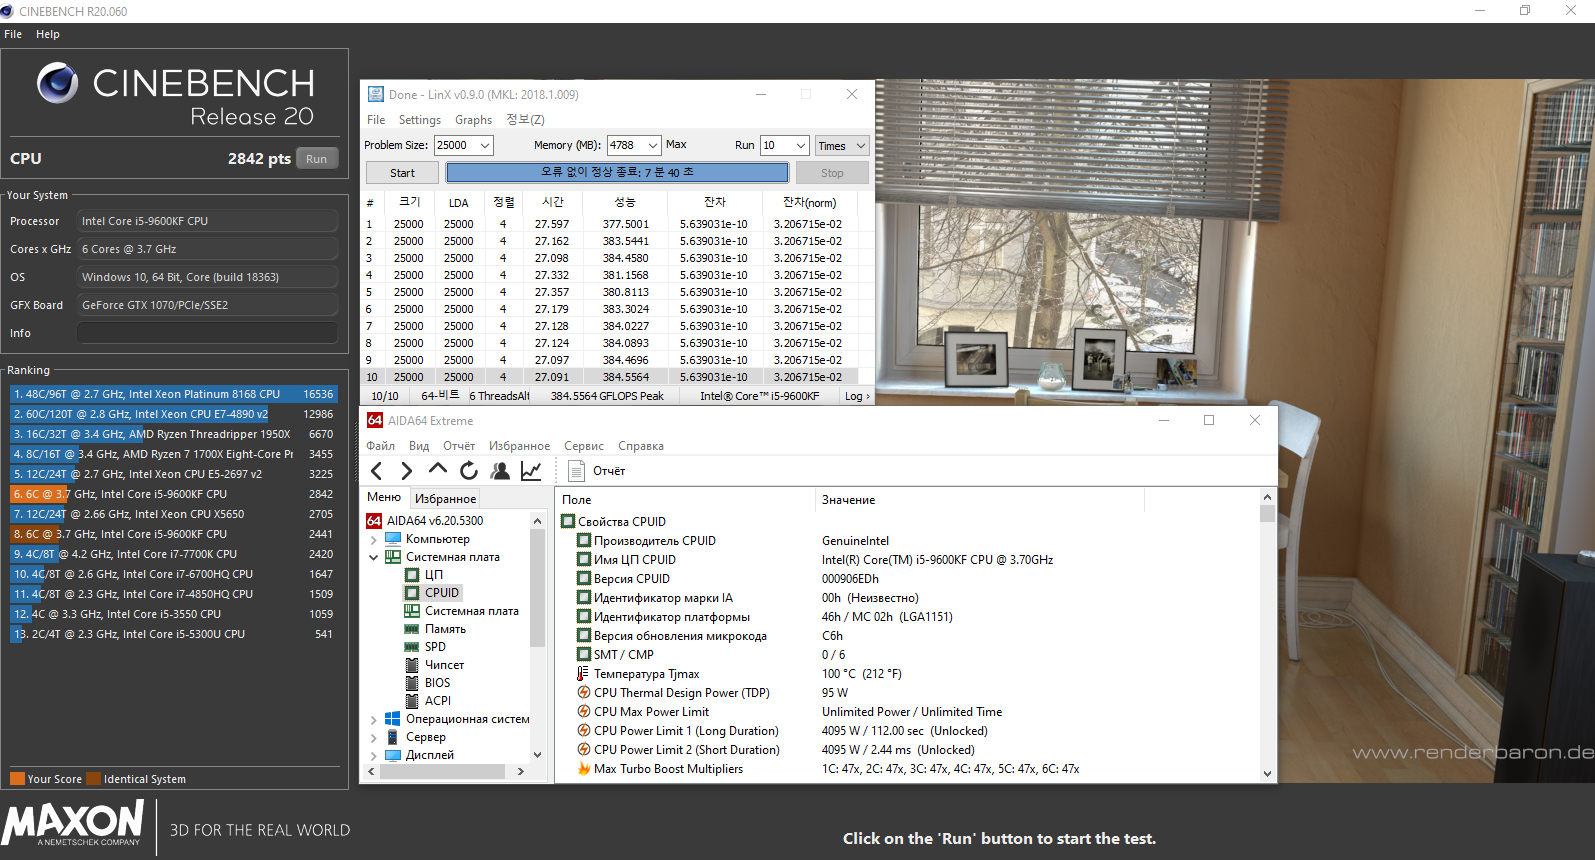Viewport: 1595px width, 860px height.
Task: Click the Stop button in LinX
Action: point(832,173)
